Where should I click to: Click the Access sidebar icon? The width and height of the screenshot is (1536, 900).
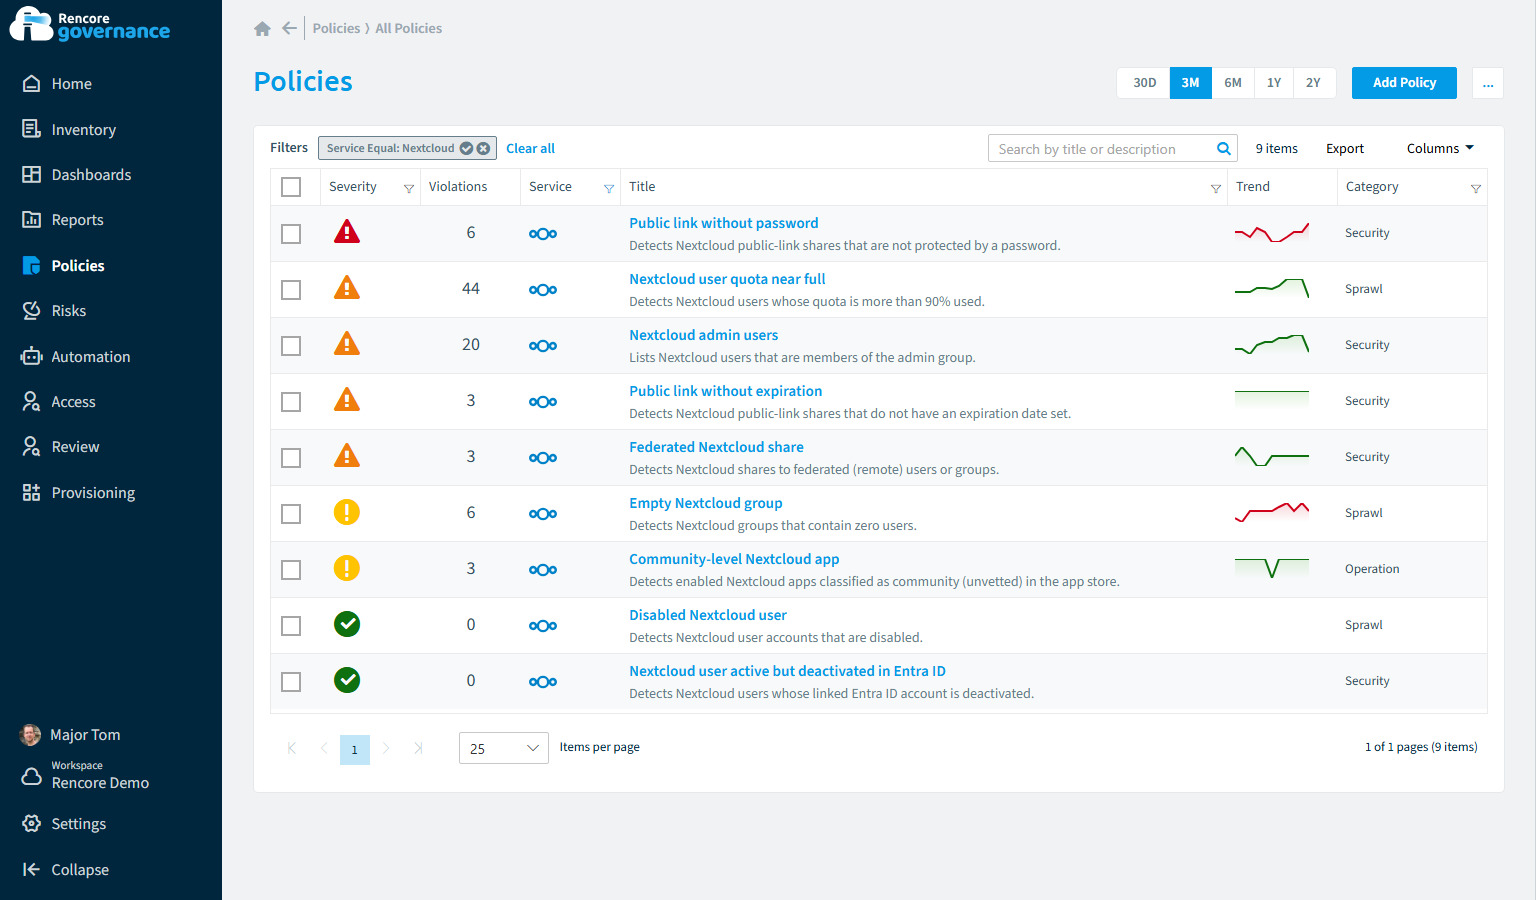(32, 402)
